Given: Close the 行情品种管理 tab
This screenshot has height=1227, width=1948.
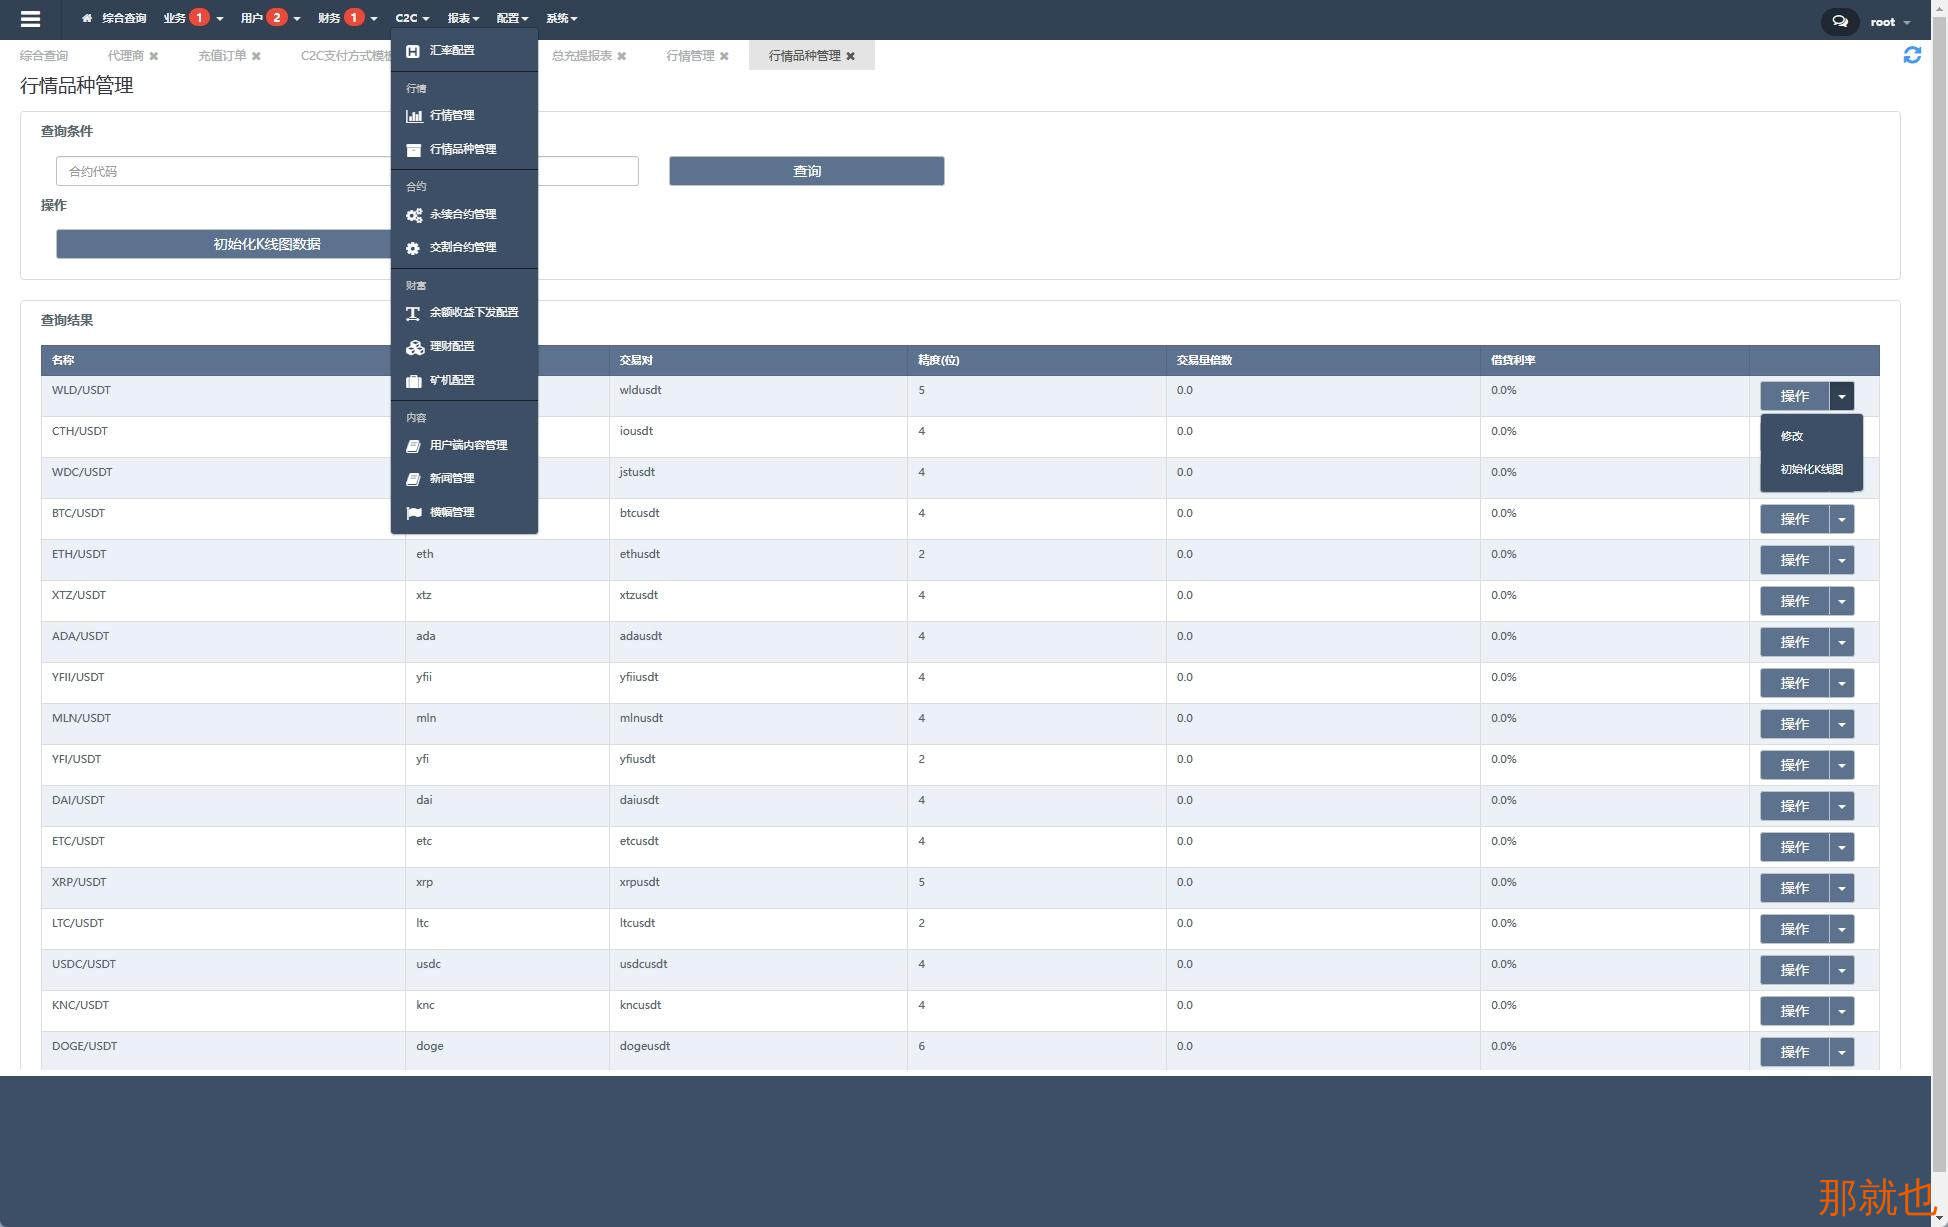Looking at the screenshot, I should click(850, 57).
